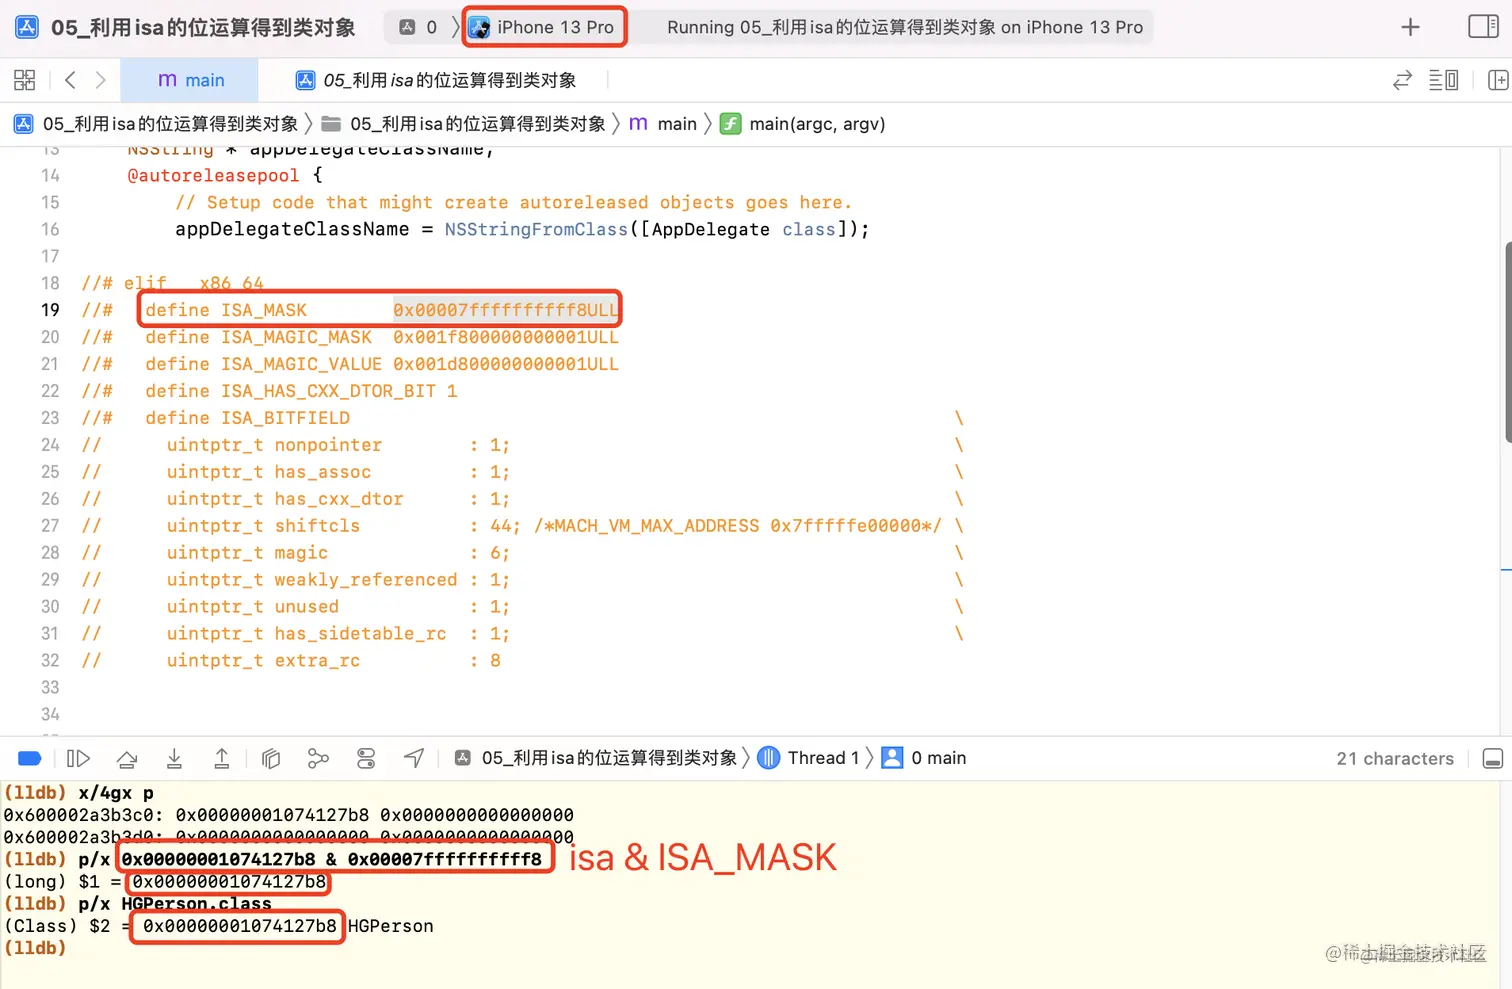1512x989 pixels.
Task: Select the debug process 05_利用isa的位运算得到类对象
Action: point(596,758)
